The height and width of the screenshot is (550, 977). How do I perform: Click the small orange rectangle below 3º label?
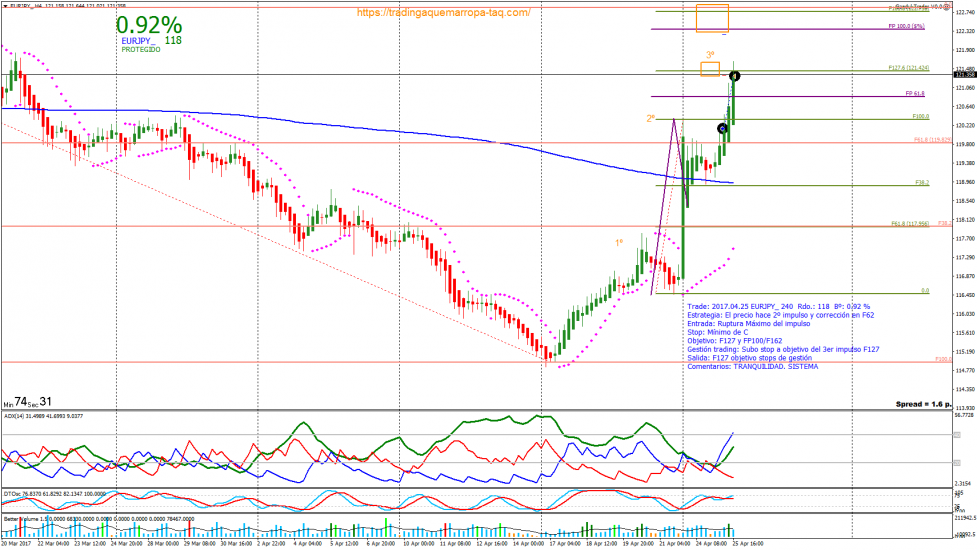click(x=710, y=69)
